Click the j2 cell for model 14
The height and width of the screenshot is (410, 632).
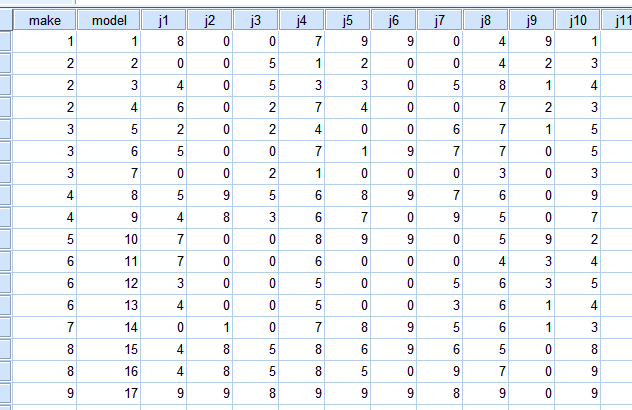click(210, 327)
